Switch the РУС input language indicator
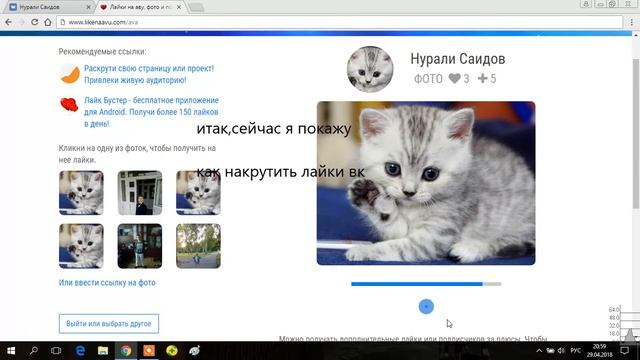 click(x=576, y=351)
